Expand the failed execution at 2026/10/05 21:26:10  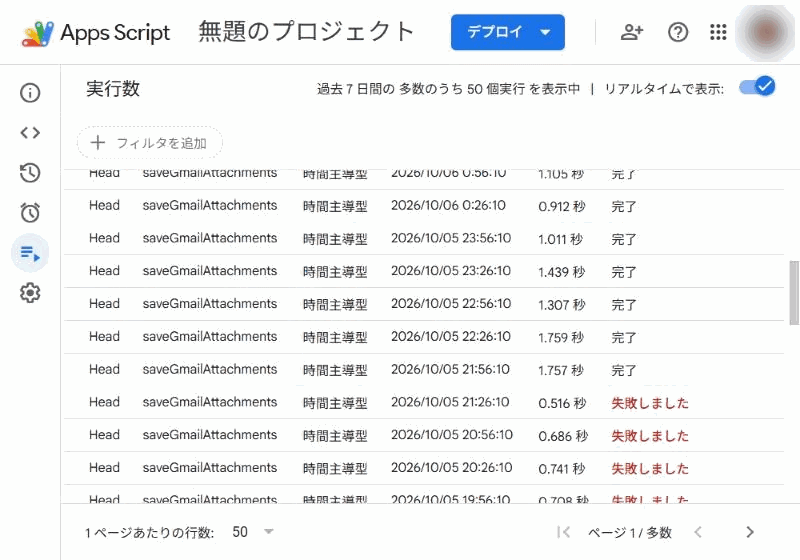coord(424,402)
